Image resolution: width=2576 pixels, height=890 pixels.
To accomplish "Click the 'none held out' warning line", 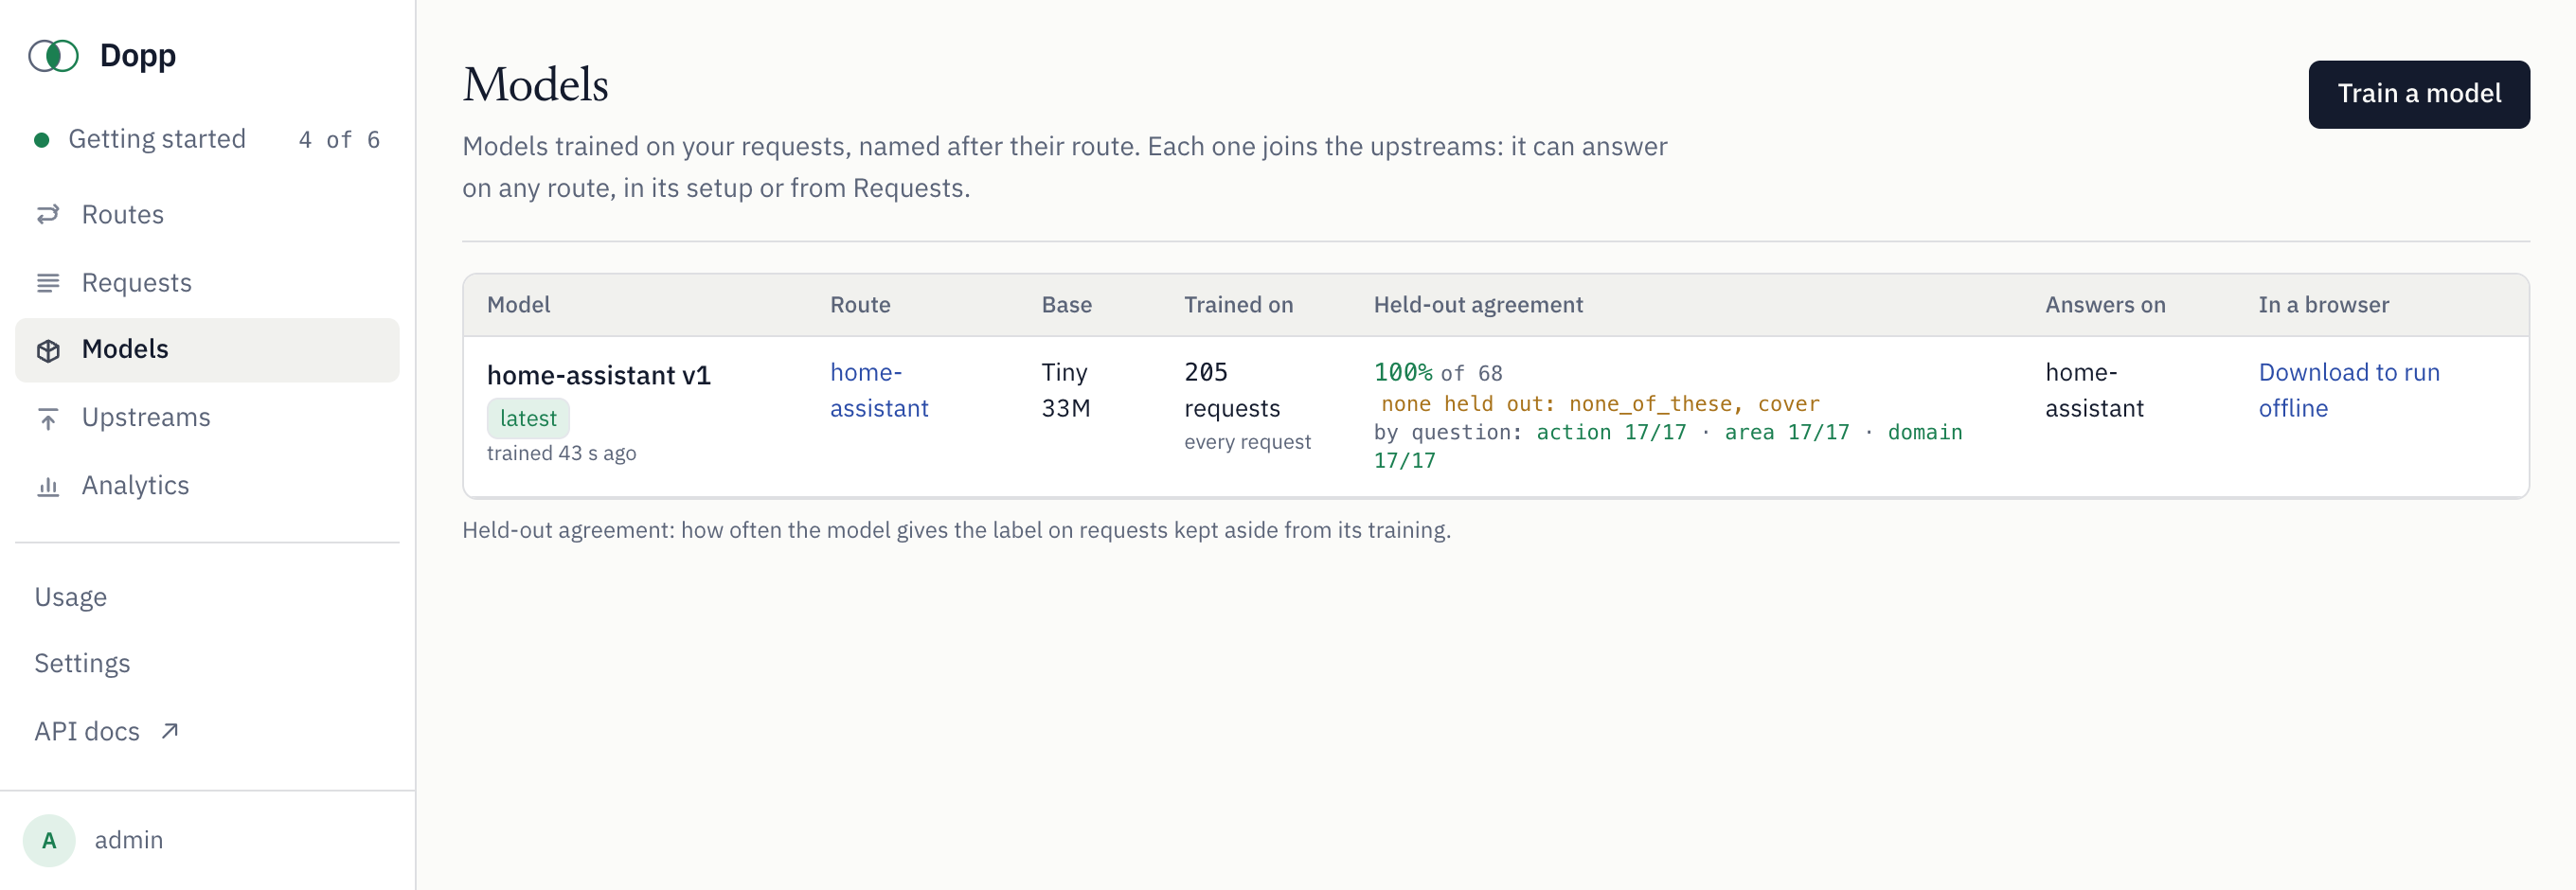I will 1600,404.
